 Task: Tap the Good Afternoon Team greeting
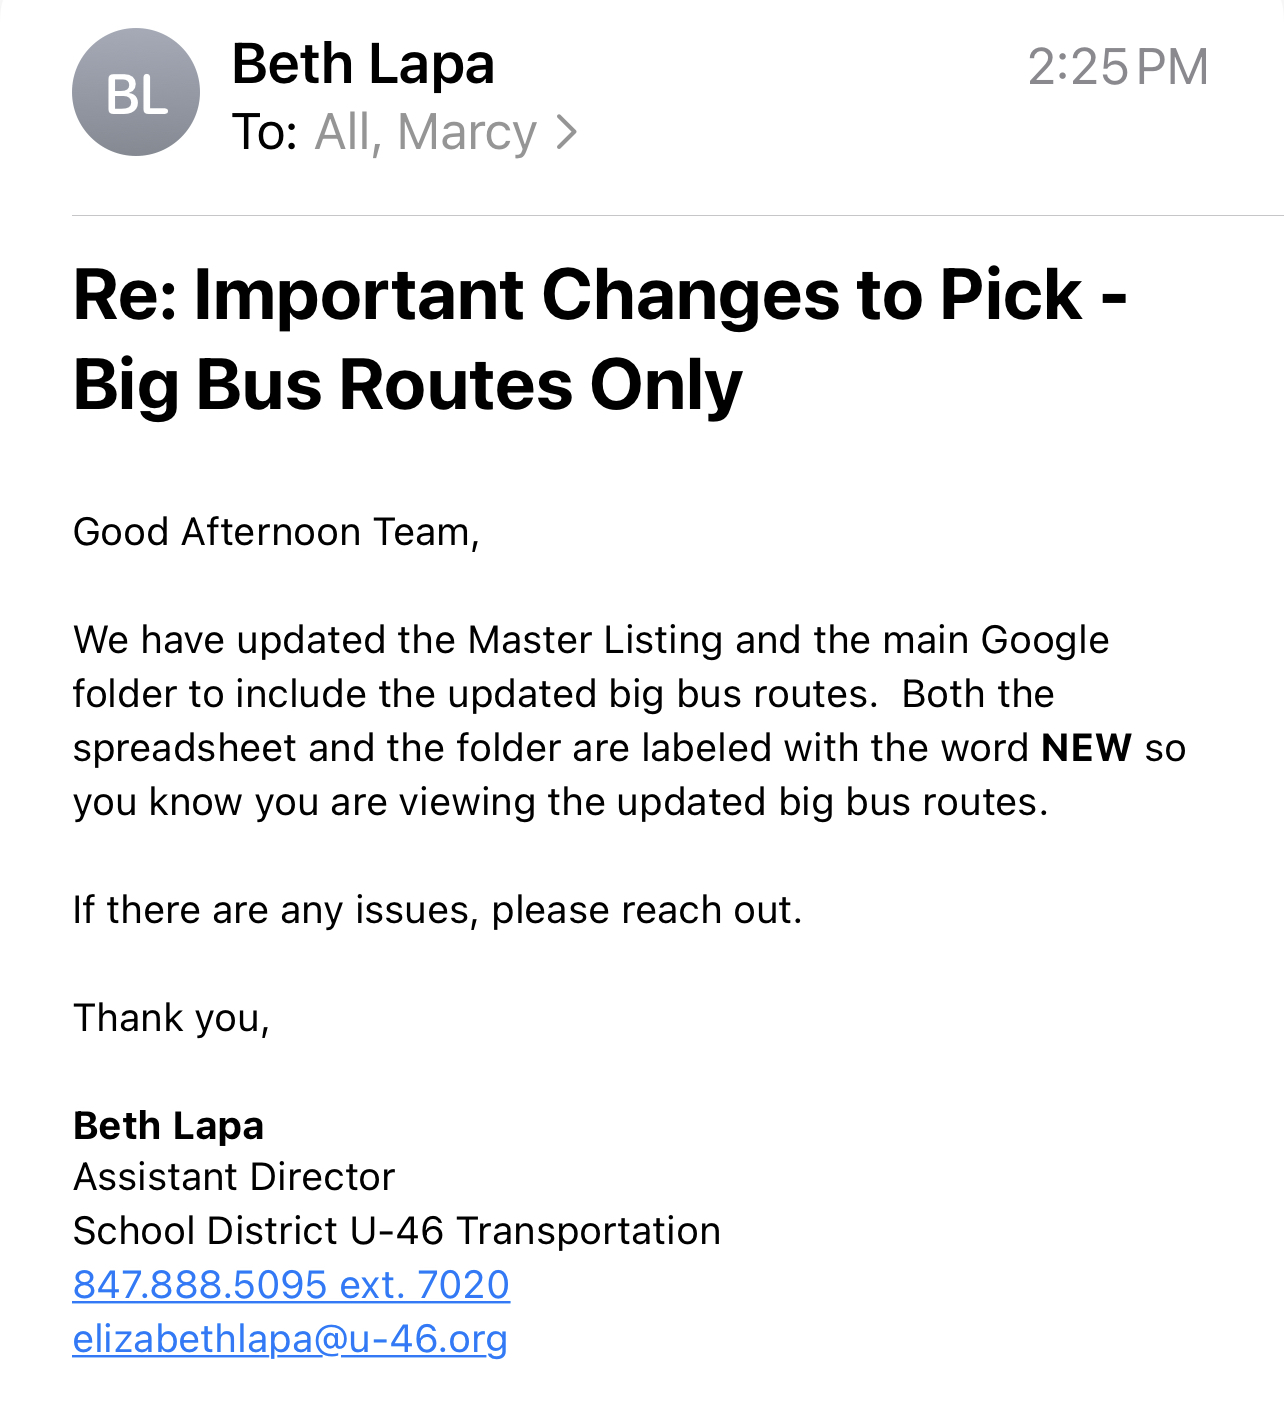pos(277,532)
